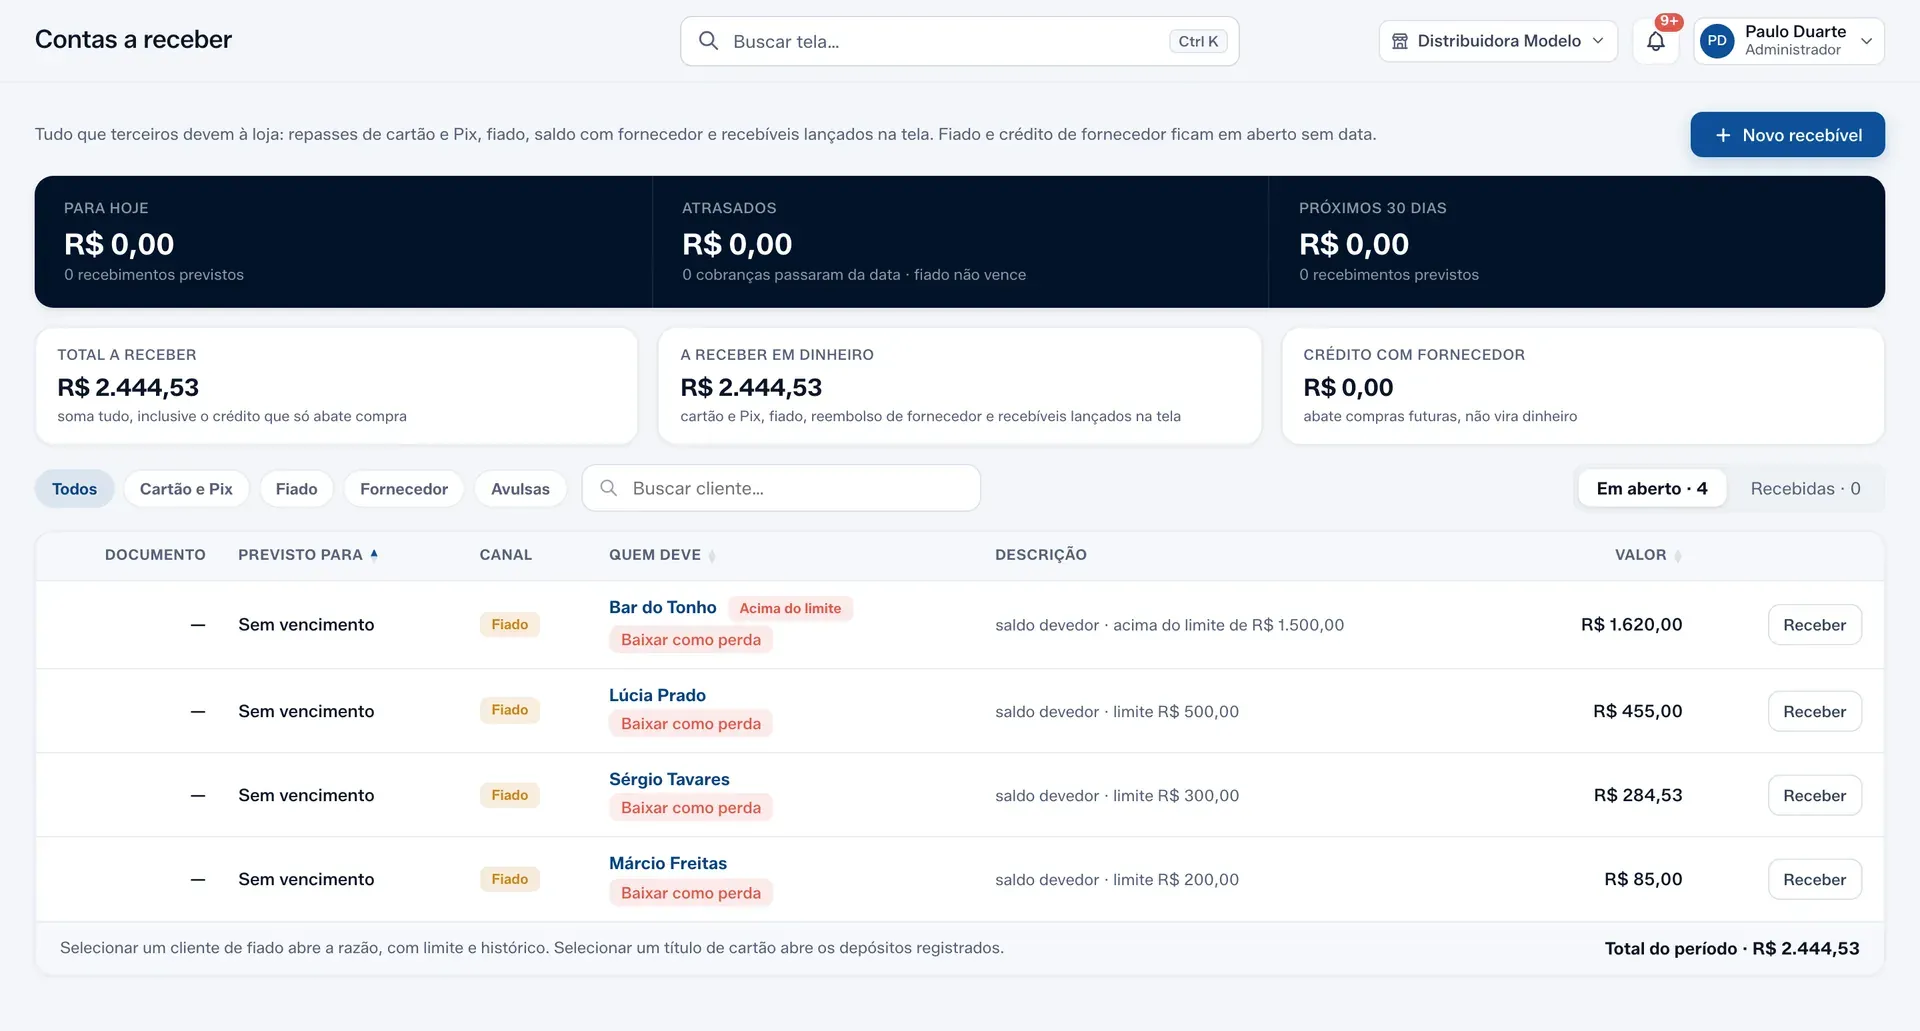This screenshot has width=1920, height=1031.
Task: Open Bar do Tonho customer link
Action: (662, 607)
